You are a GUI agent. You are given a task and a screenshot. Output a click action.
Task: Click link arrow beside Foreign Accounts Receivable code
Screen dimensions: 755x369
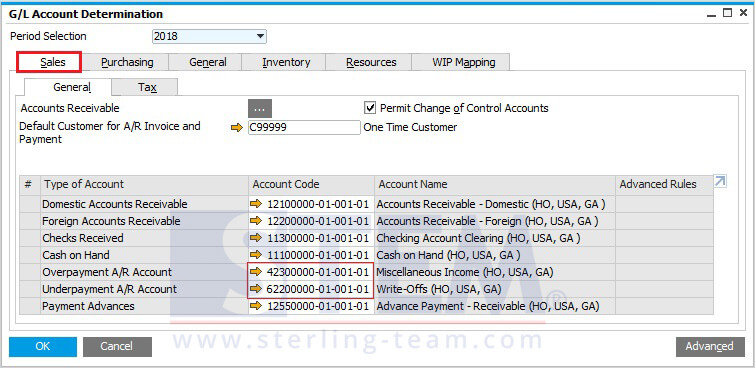point(256,221)
